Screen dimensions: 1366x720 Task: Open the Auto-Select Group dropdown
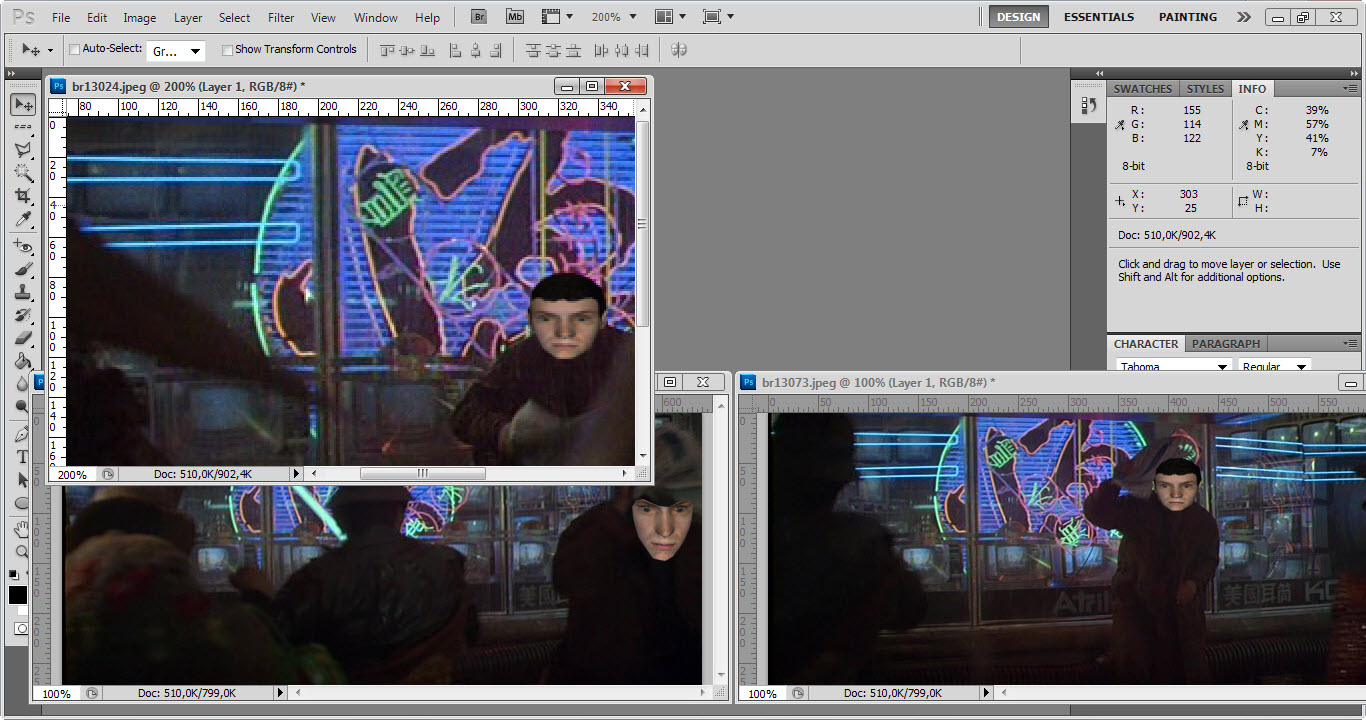click(x=176, y=51)
